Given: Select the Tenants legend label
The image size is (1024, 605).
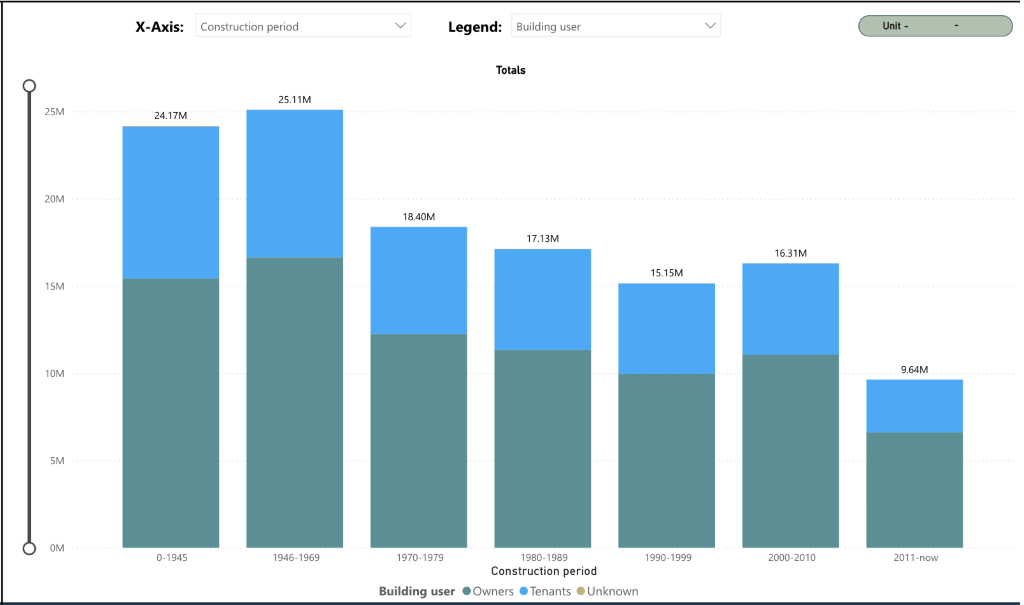Looking at the screenshot, I should [x=550, y=592].
